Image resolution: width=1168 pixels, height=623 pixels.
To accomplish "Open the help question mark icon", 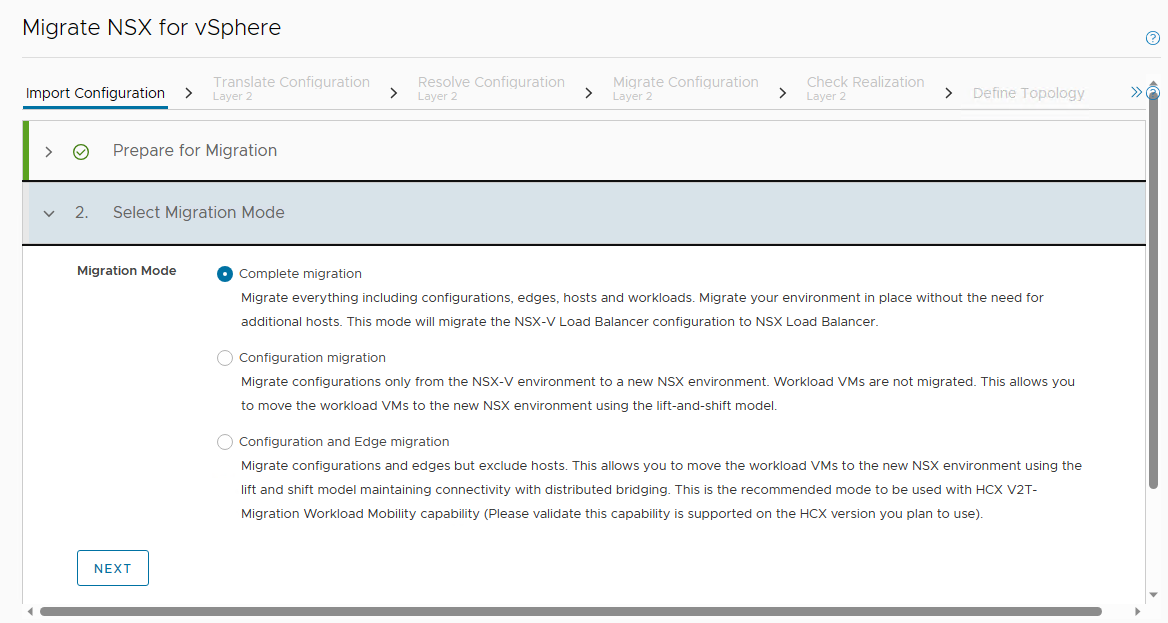I will click(1152, 38).
